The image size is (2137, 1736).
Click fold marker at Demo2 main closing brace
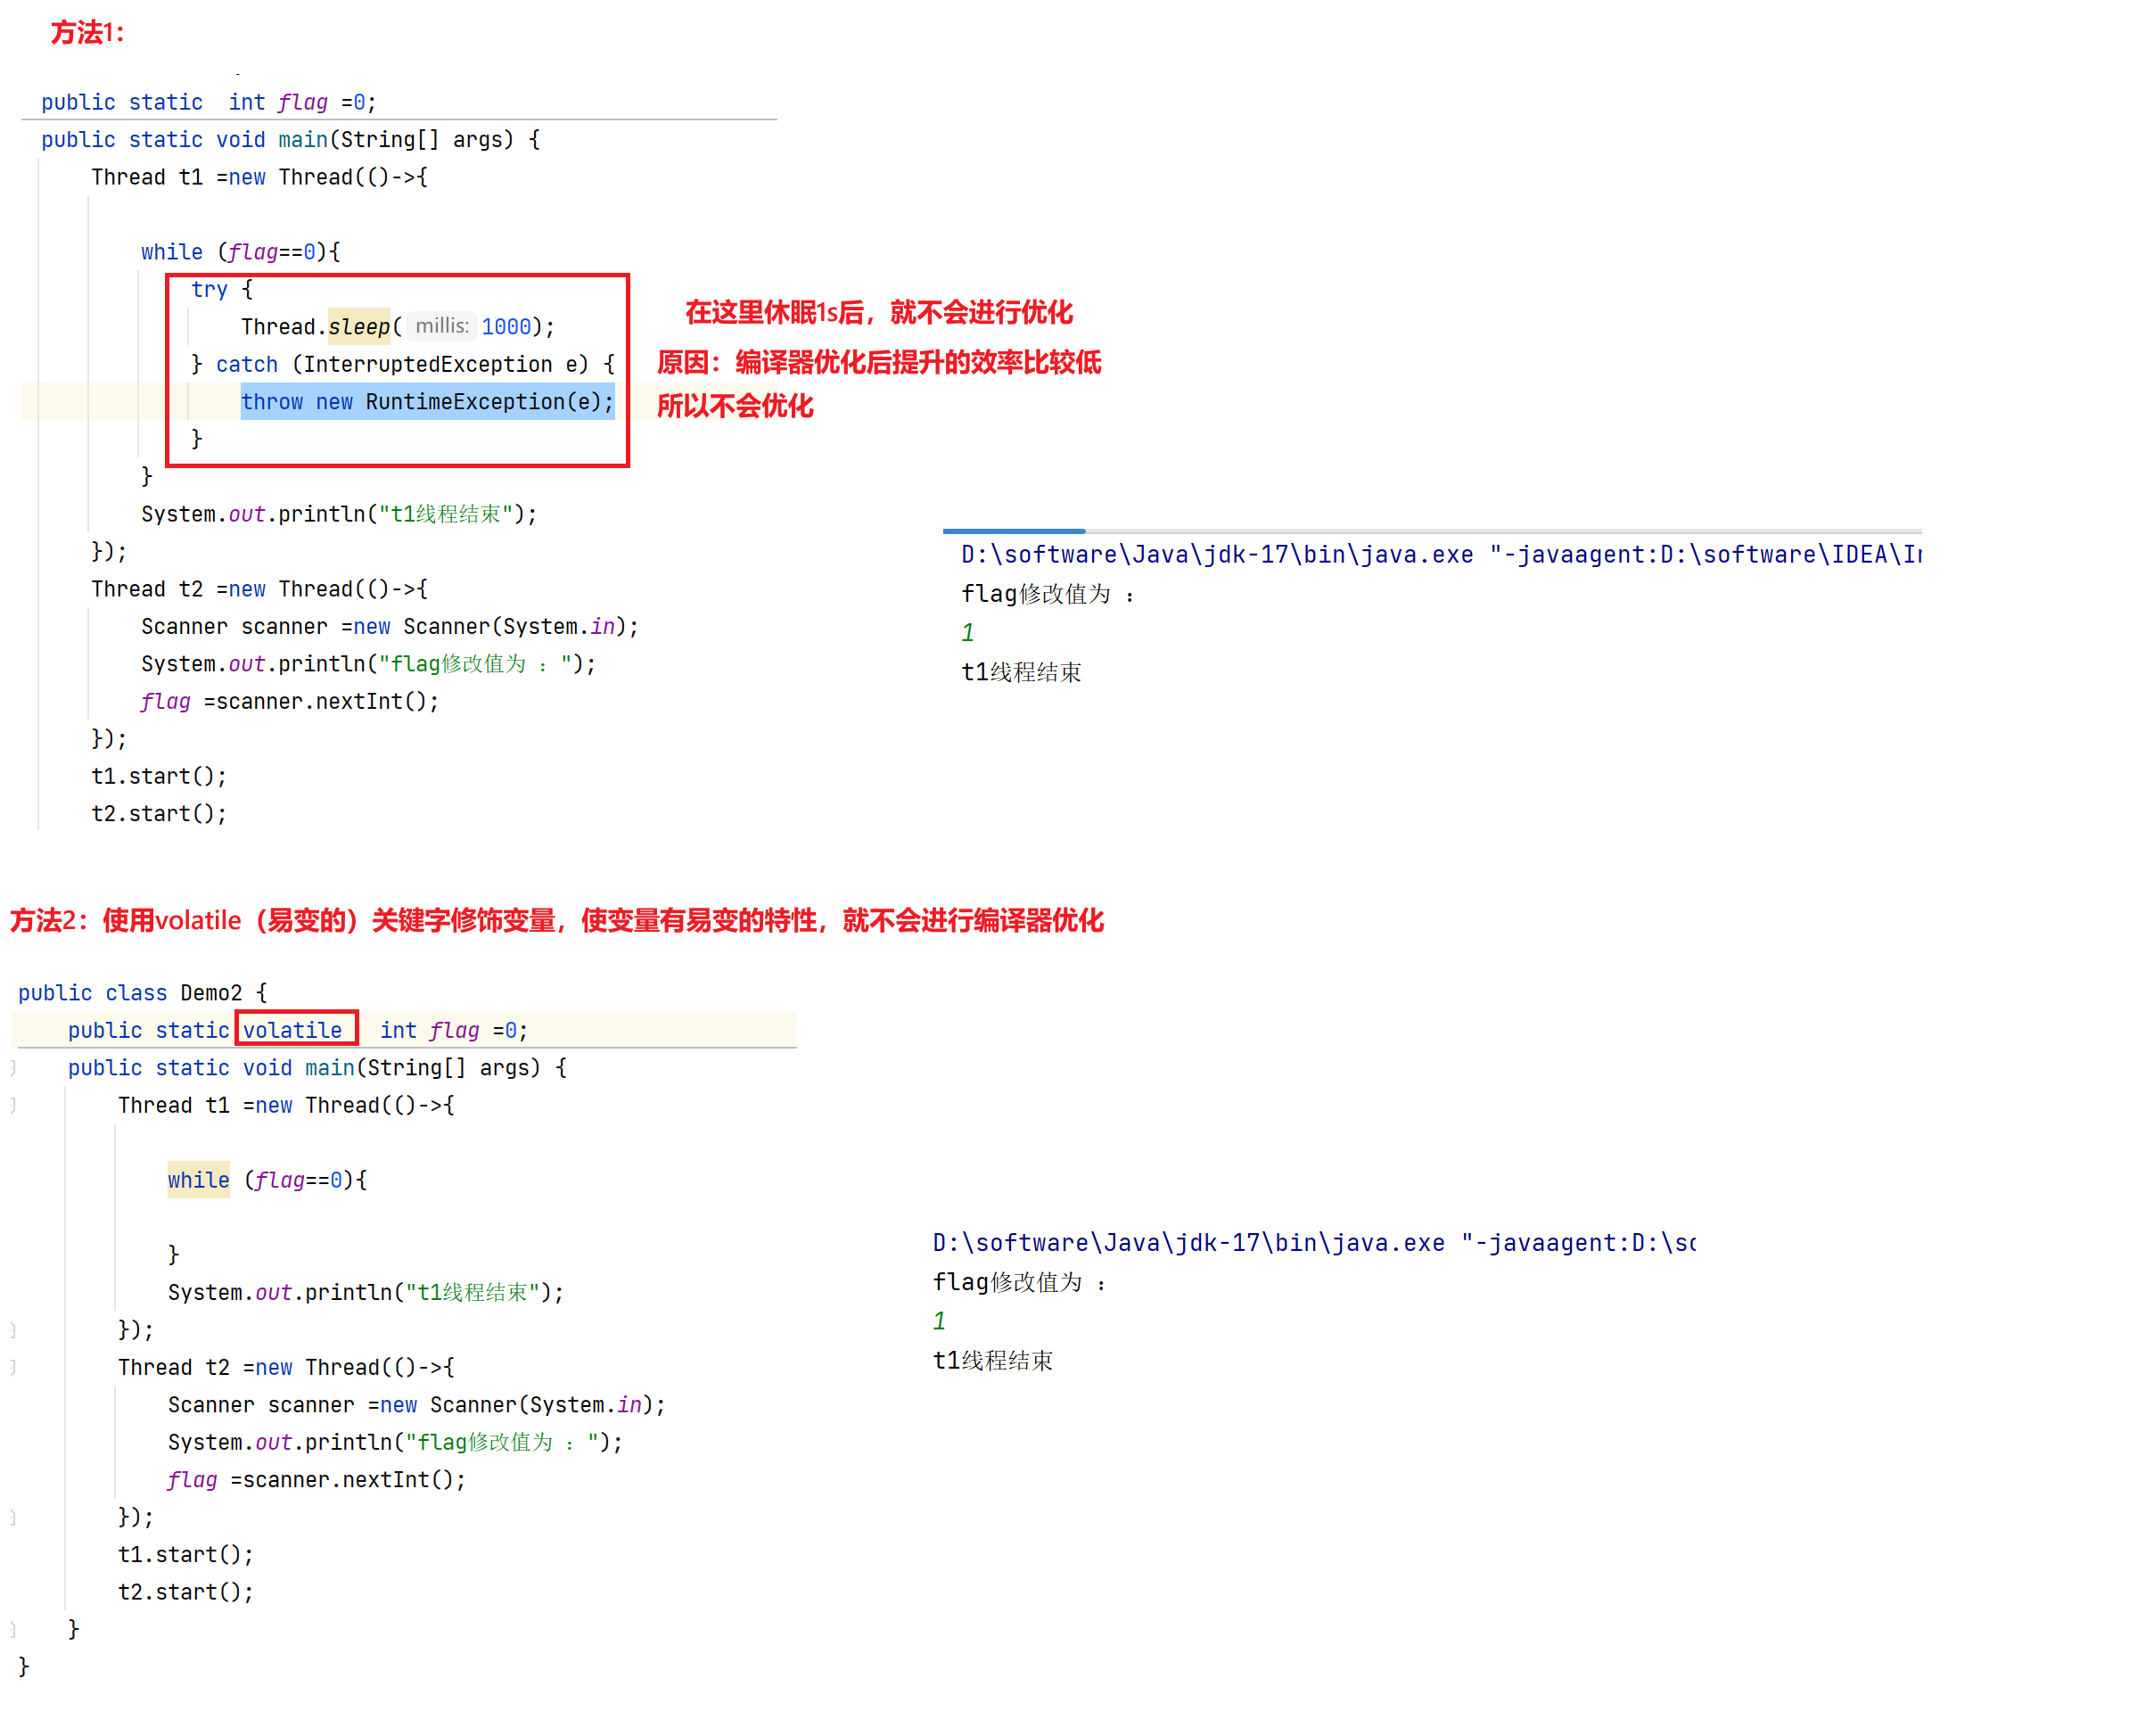coord(13,1629)
